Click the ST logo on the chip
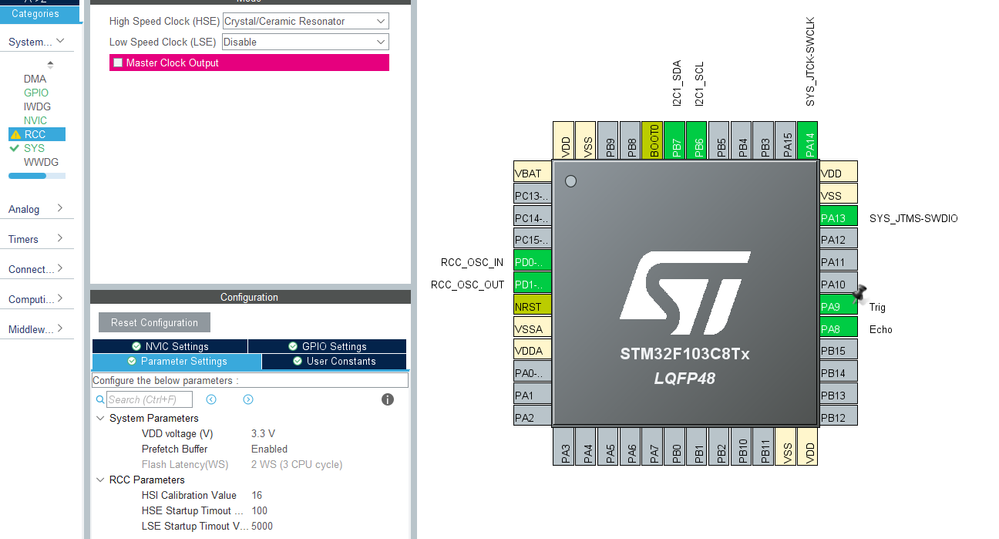The image size is (999, 539). click(x=685, y=293)
